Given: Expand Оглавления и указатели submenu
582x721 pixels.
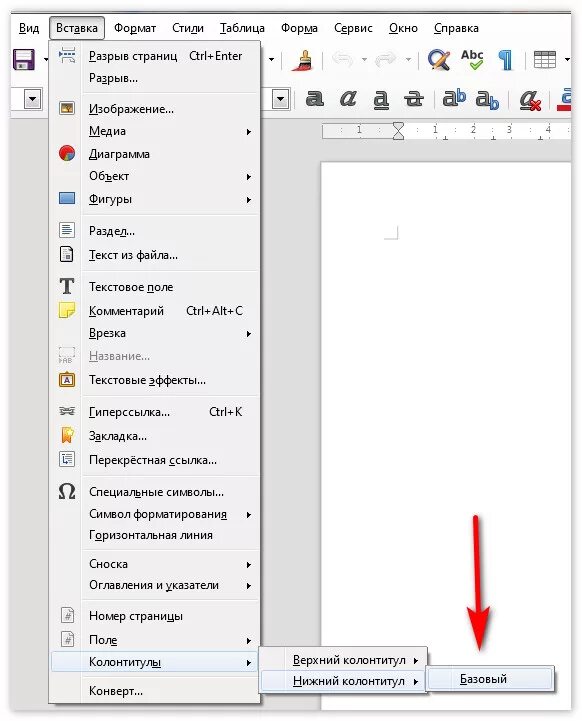Looking at the screenshot, I should 155,585.
